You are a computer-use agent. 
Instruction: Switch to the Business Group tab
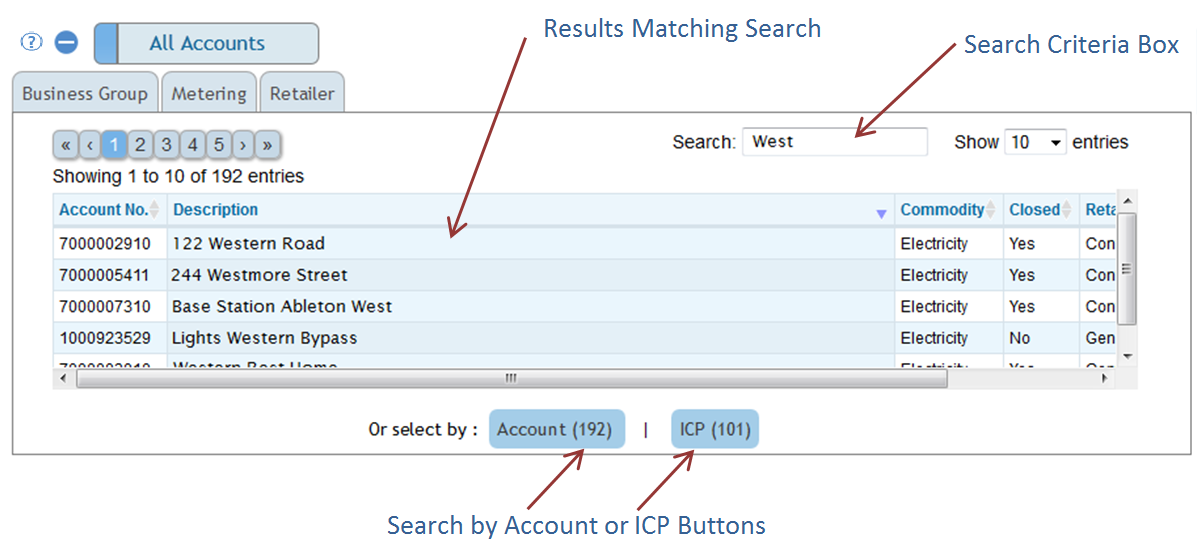(85, 94)
